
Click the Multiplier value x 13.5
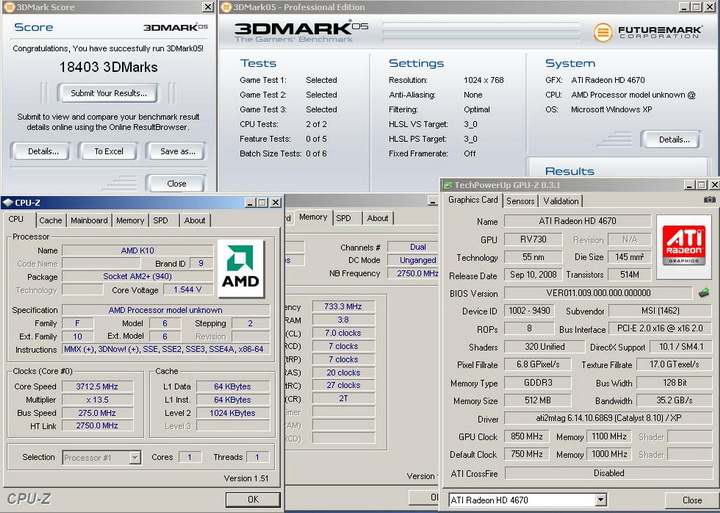(97, 400)
